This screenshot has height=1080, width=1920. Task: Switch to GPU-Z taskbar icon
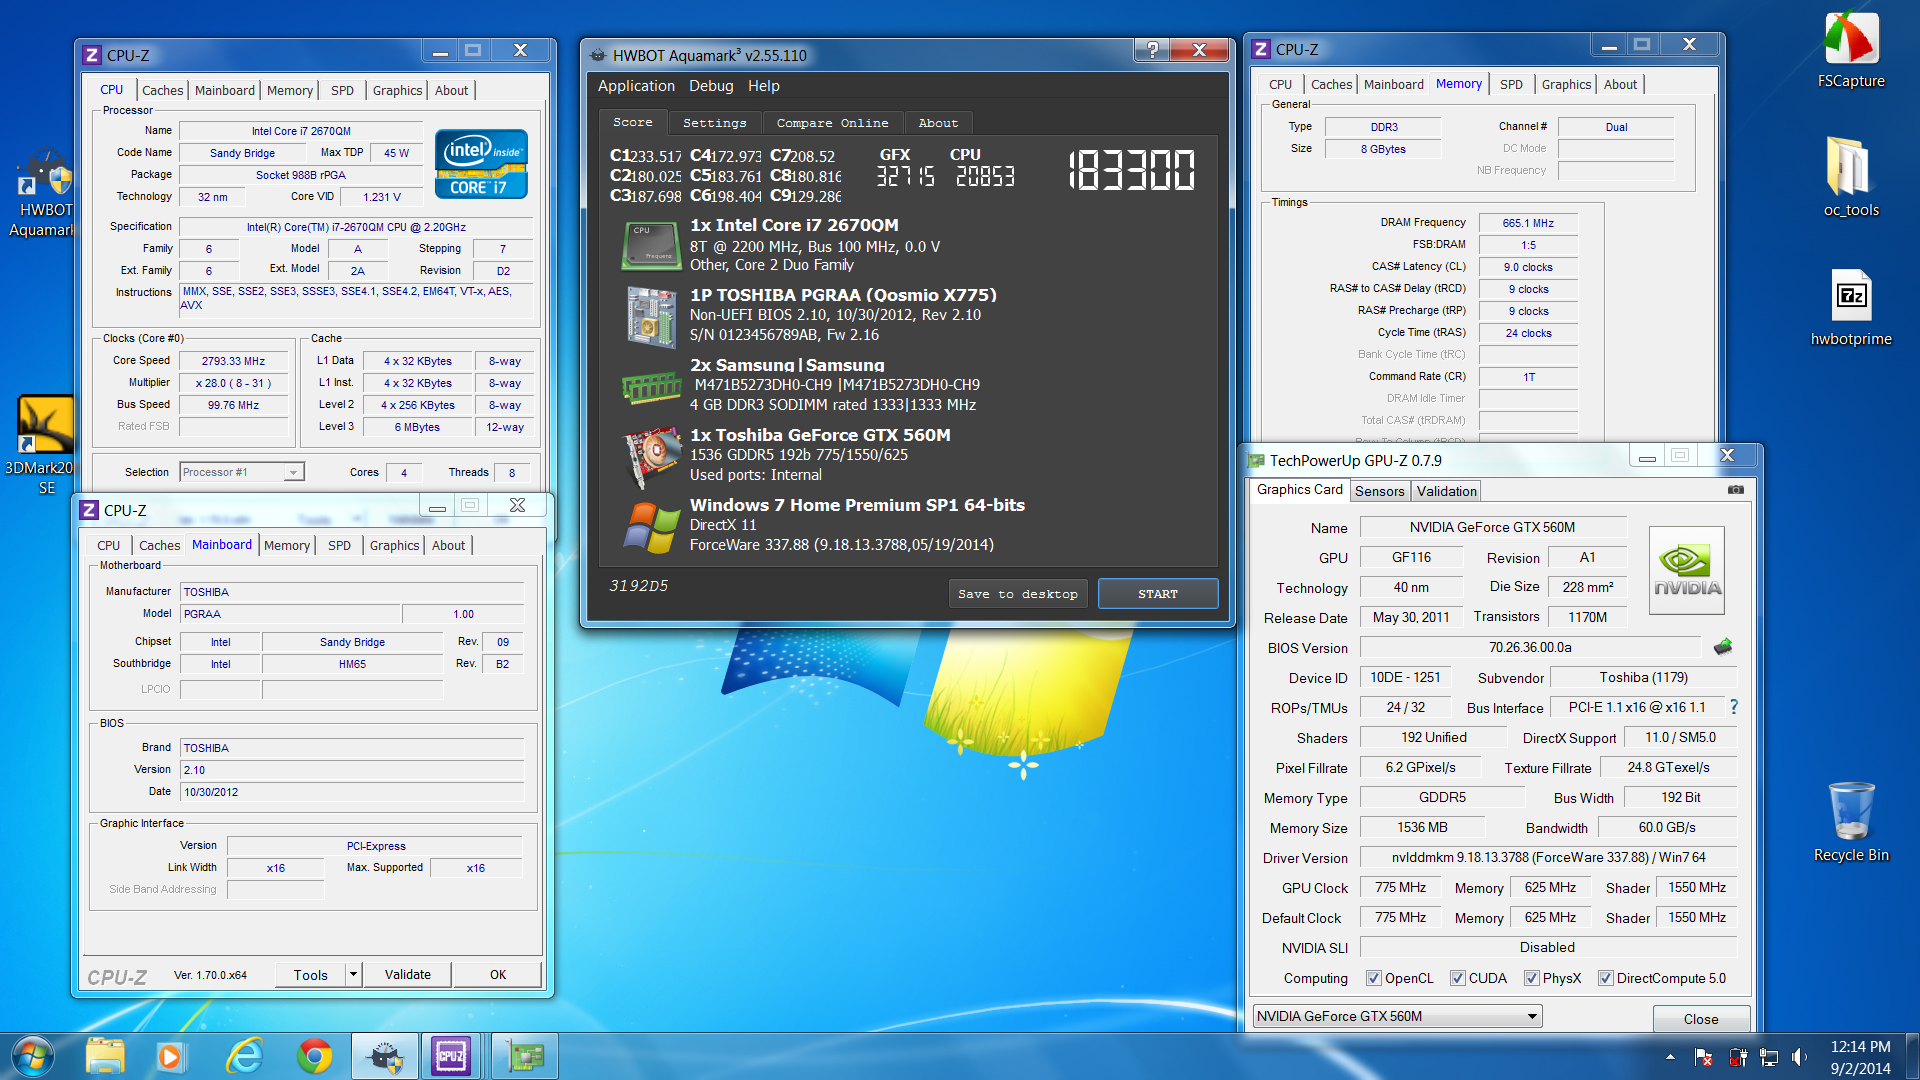click(x=526, y=1056)
